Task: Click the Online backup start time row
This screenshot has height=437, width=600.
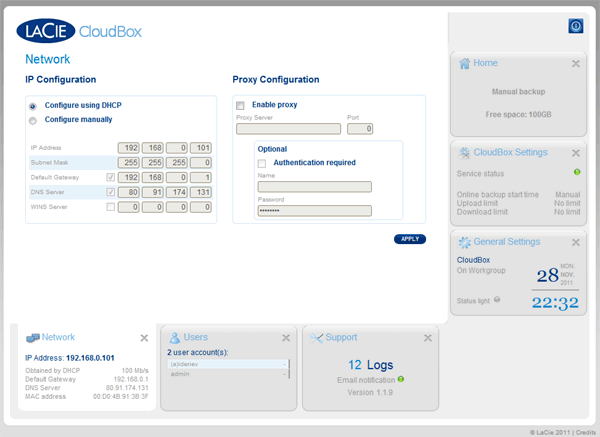Action: pyautogui.click(x=518, y=194)
